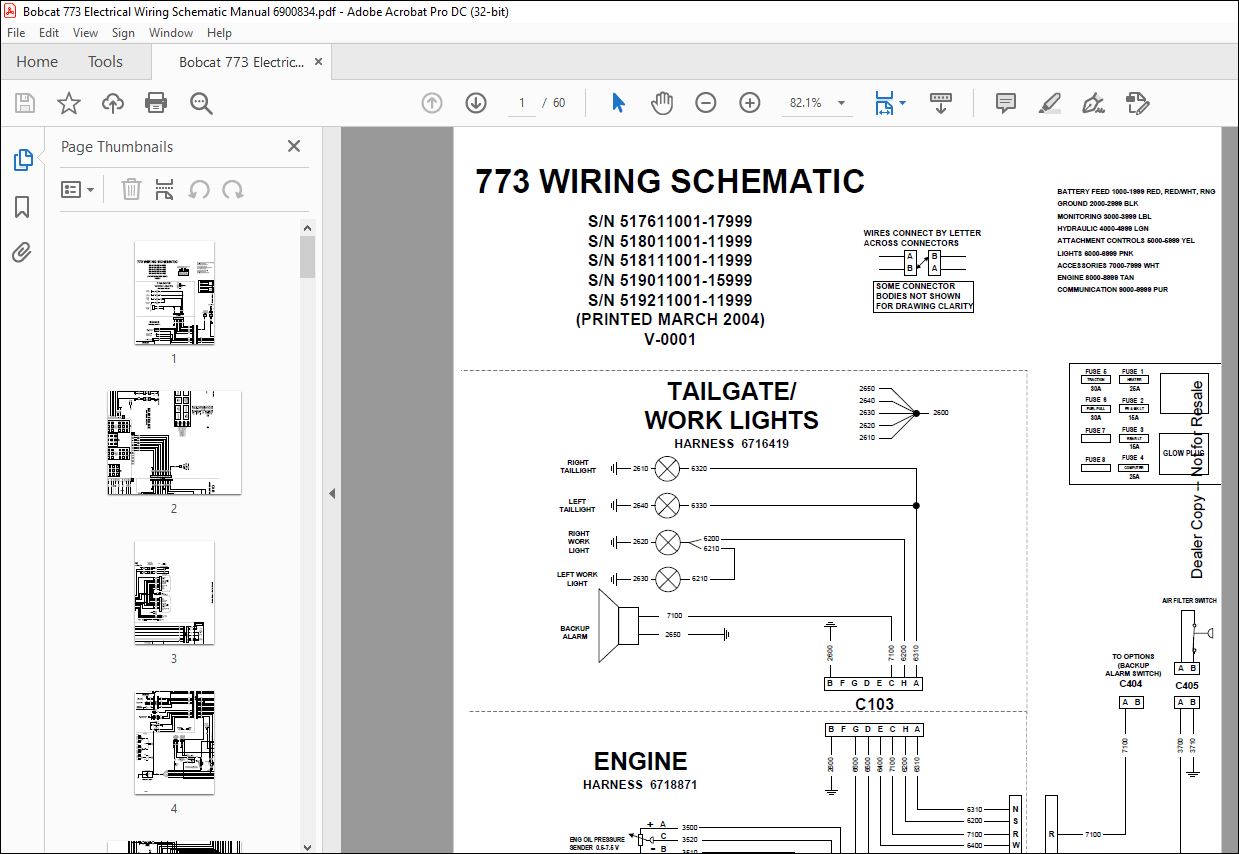The width and height of the screenshot is (1239, 854).
Task: Click the current page number field
Action: pos(521,103)
